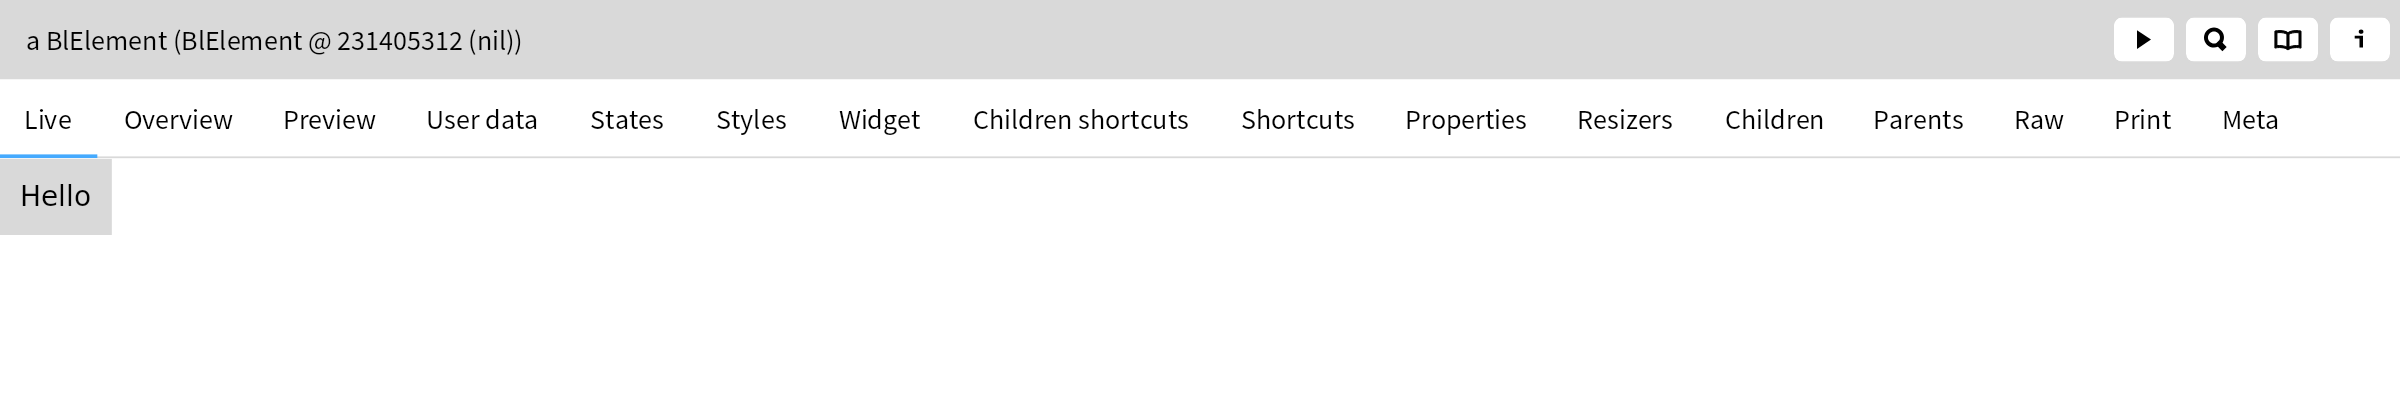Click the open book icon
Image resolution: width=2400 pixels, height=400 pixels.
pos(2287,40)
